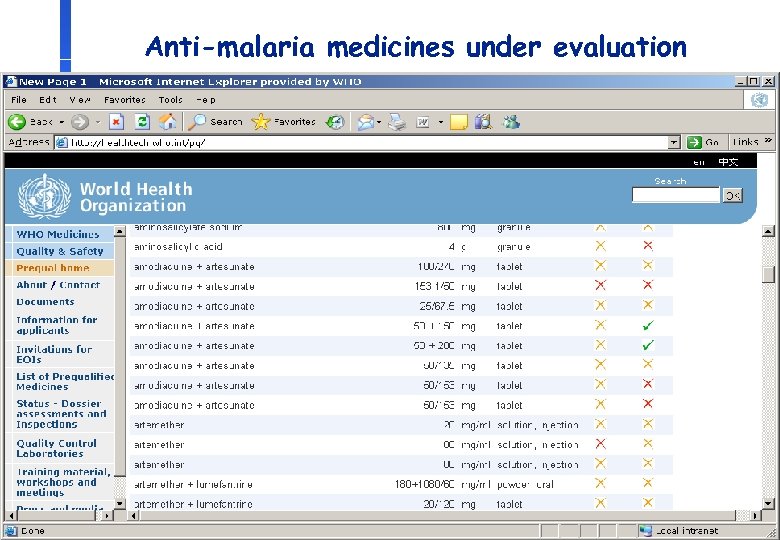This screenshot has width=780, height=540.
Task: Switch language to Chinese 中文
Action: (x=728, y=162)
